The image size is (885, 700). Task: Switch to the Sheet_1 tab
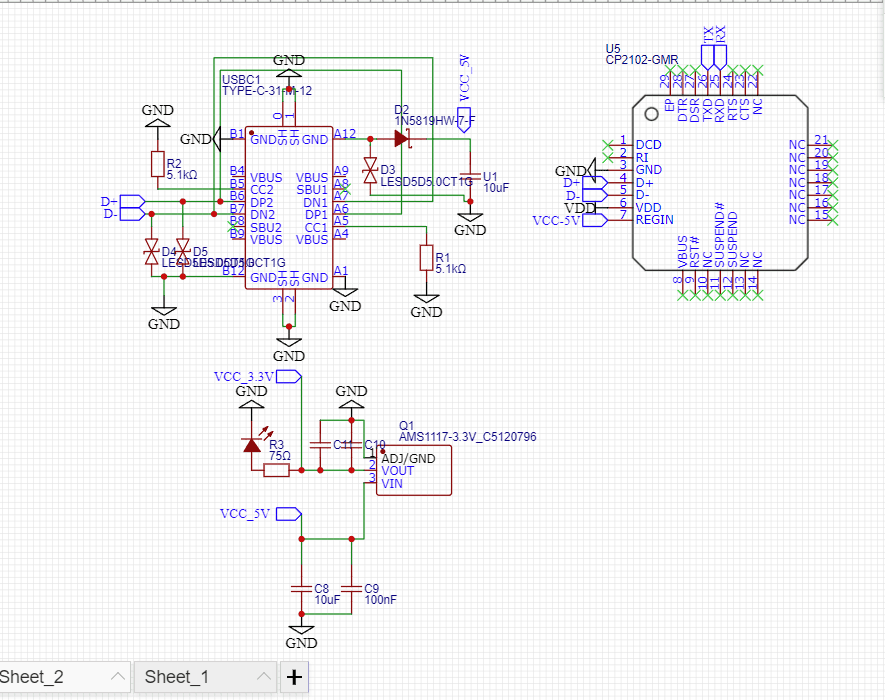pos(177,677)
